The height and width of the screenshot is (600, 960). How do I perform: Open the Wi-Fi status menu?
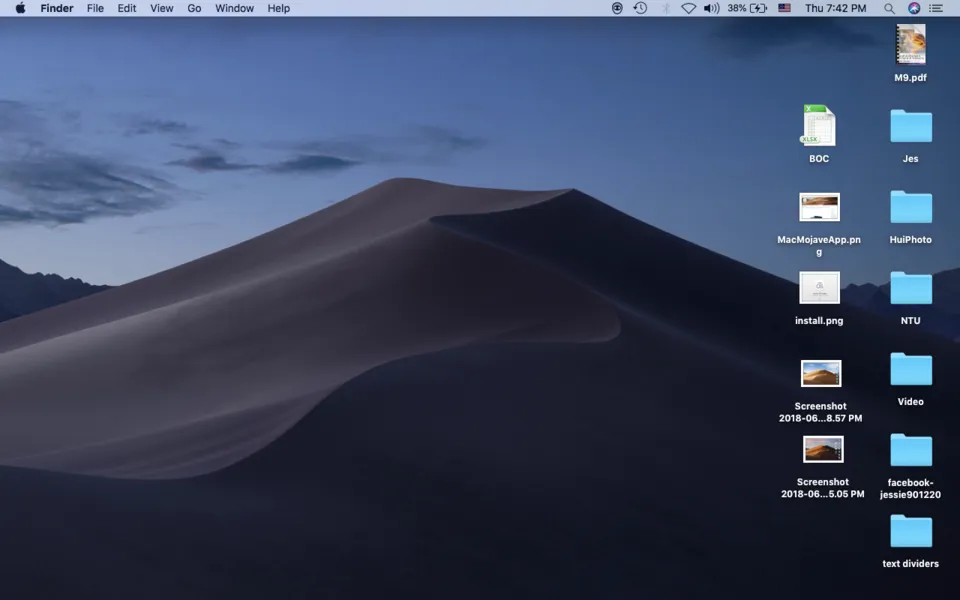688,8
